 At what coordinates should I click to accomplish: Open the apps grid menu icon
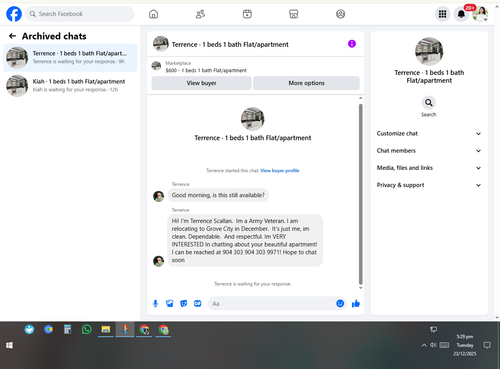pos(442,14)
